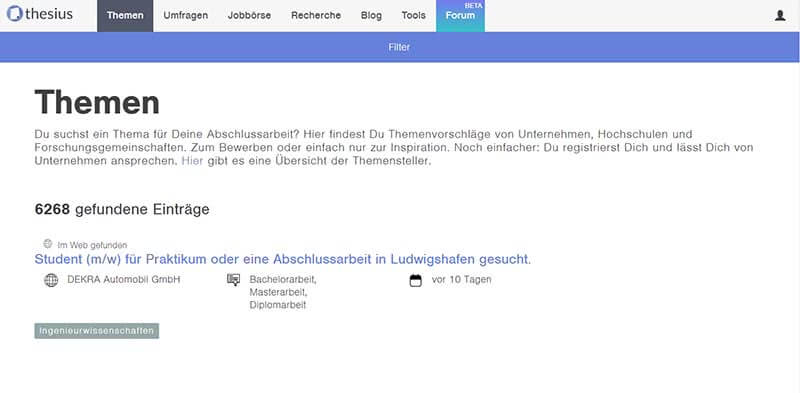
Task: Click the globe icon beside Im Web gefunden
Action: click(48, 243)
